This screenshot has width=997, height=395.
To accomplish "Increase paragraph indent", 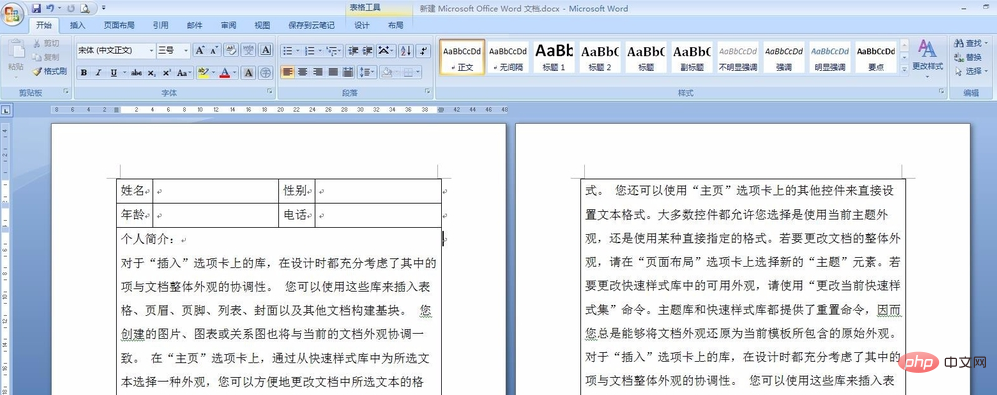I will 368,50.
